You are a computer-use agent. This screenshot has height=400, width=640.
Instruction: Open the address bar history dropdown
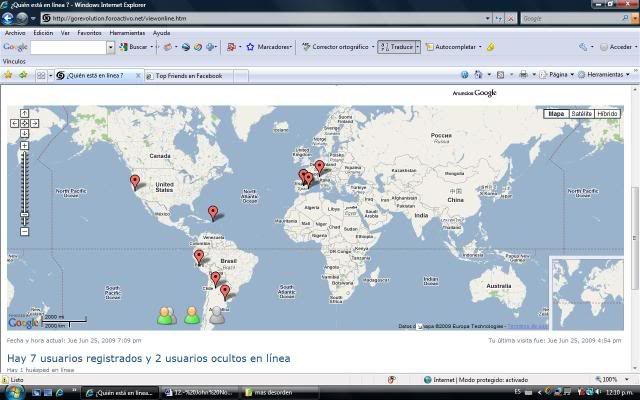[487, 18]
